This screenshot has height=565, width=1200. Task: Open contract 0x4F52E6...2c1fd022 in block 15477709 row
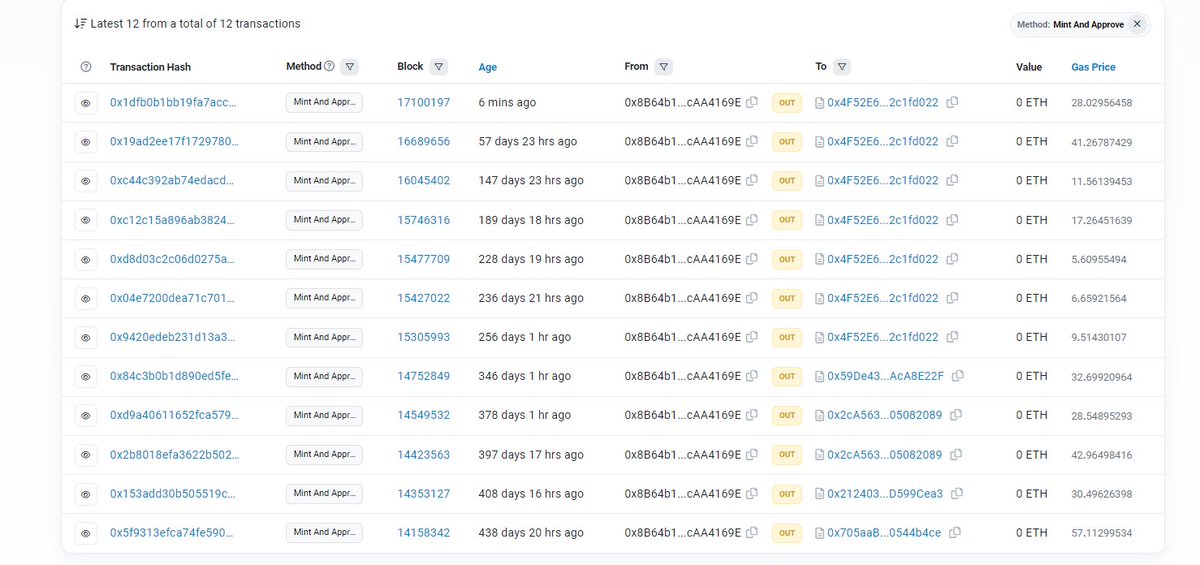882,259
